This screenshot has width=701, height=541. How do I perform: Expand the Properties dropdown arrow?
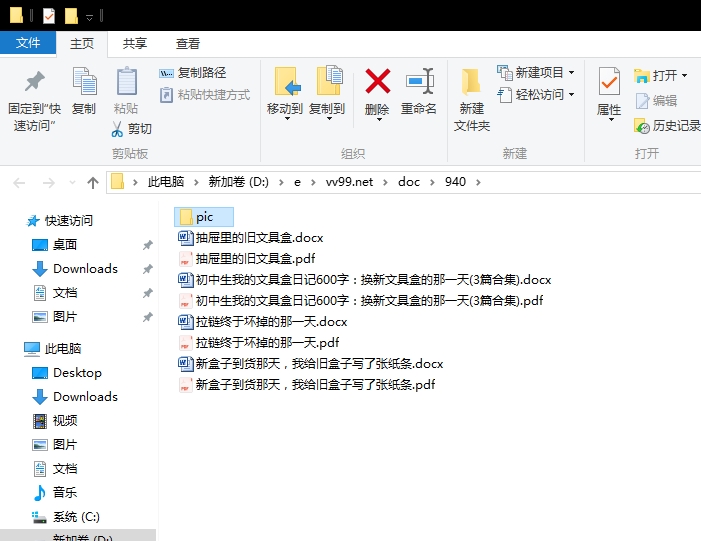click(x=610, y=120)
